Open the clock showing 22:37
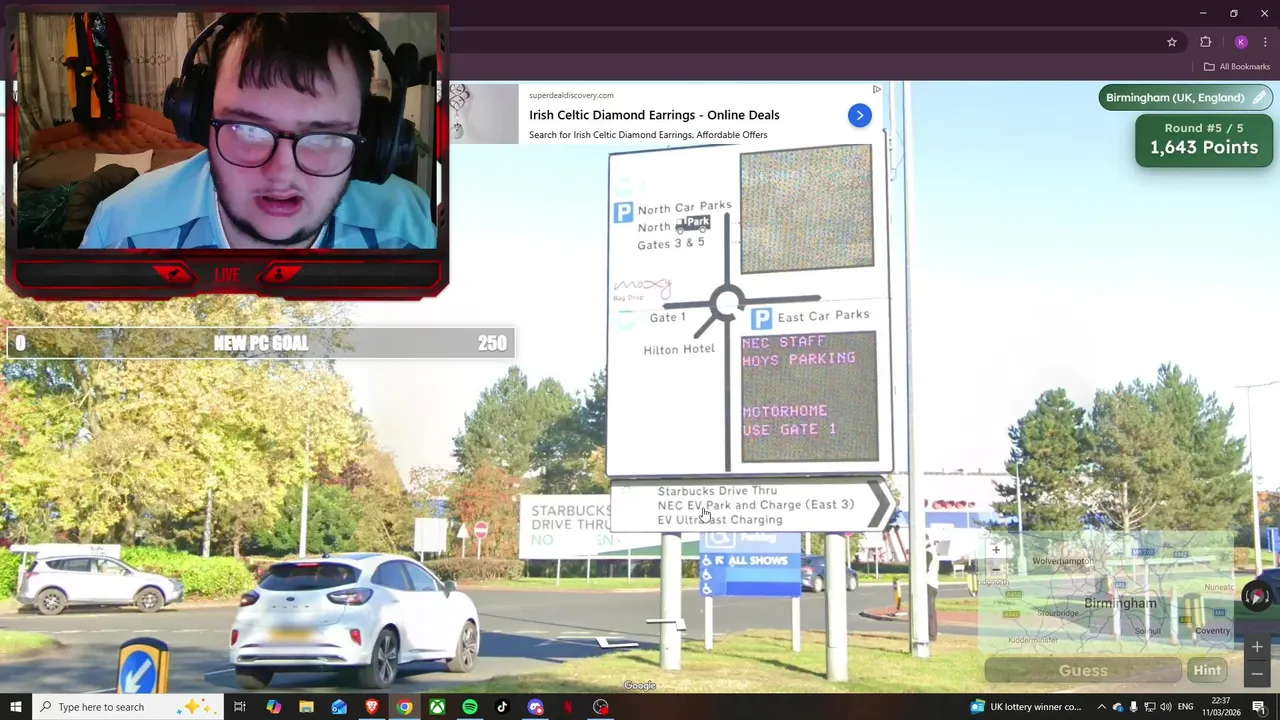The image size is (1280, 720). click(1222, 707)
